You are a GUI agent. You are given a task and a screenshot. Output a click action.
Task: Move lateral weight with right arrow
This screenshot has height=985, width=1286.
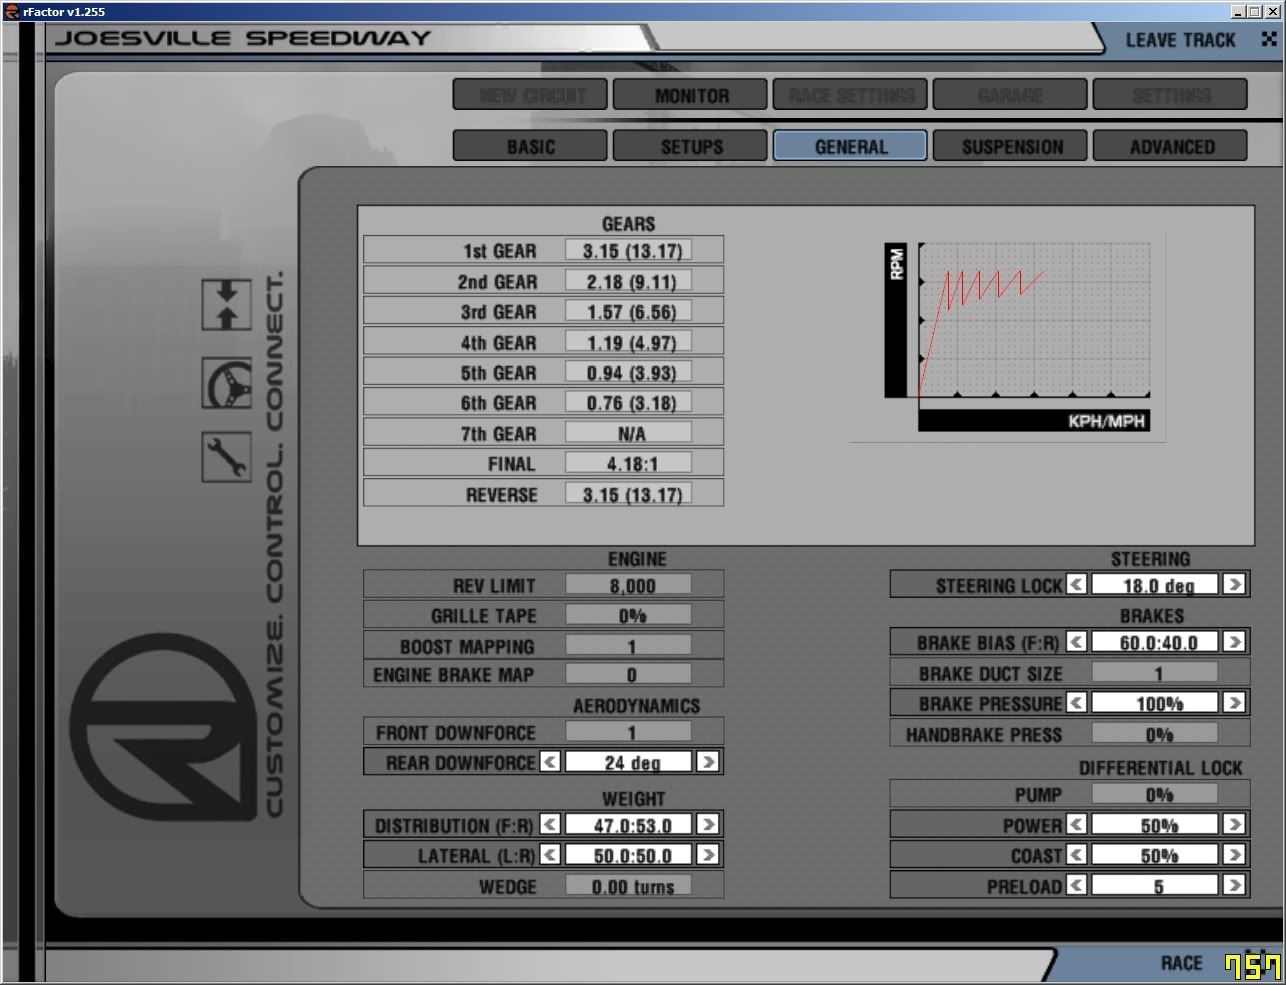point(707,855)
